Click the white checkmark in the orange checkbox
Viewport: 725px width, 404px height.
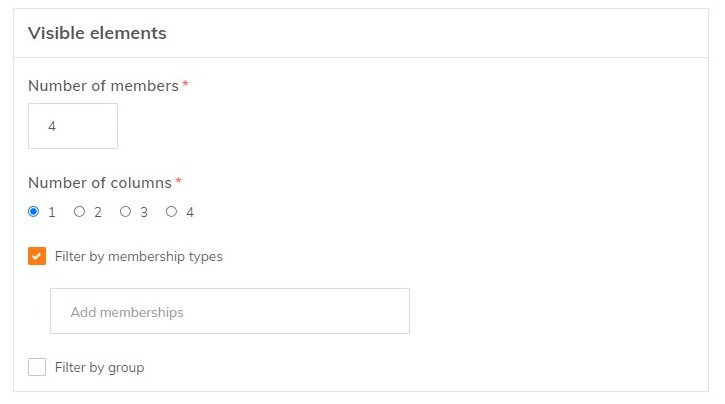pos(37,256)
